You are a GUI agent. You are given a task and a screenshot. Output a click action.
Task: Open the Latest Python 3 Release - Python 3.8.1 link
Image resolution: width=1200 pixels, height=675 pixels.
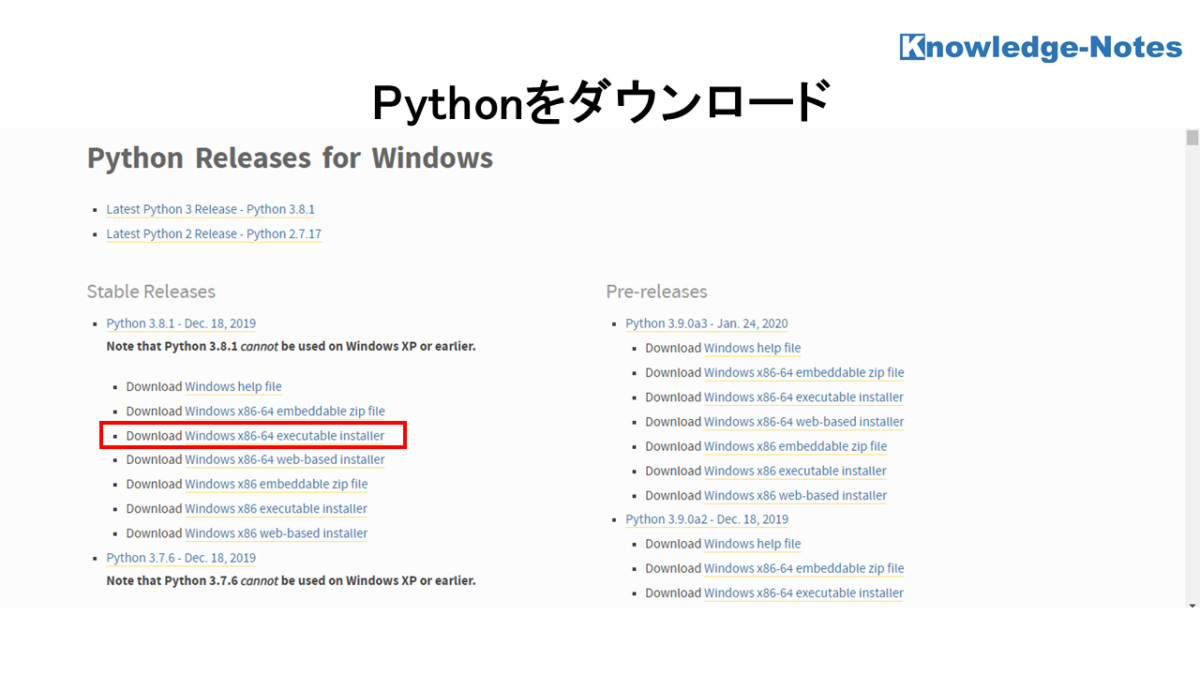point(210,210)
